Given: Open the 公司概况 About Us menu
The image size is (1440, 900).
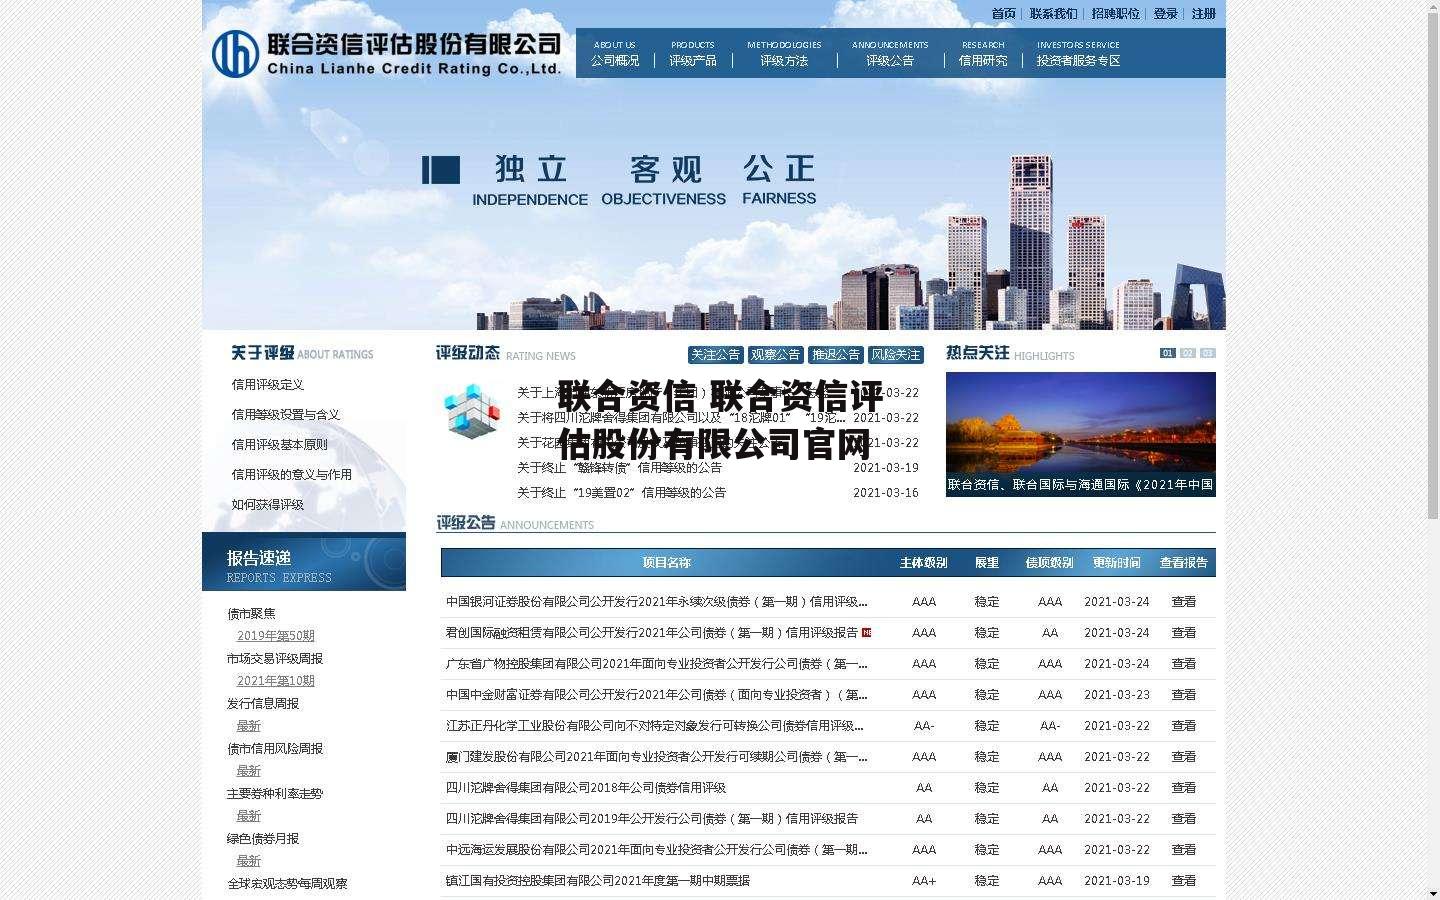Looking at the screenshot, I should tap(615, 54).
